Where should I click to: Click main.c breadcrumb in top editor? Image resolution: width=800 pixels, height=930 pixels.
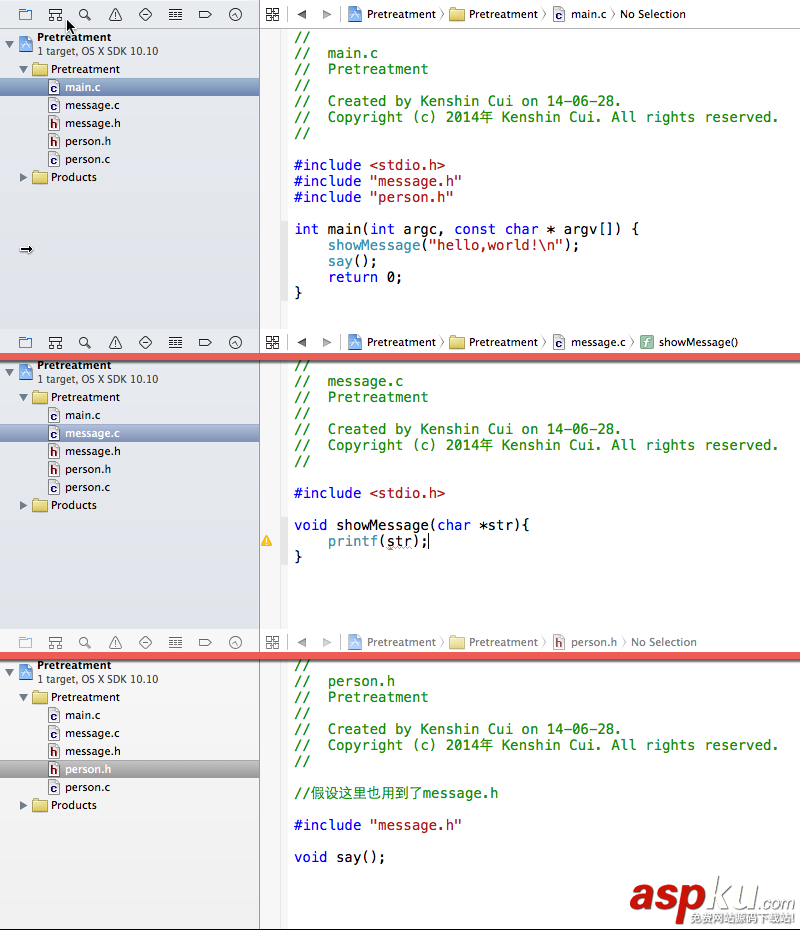579,14
